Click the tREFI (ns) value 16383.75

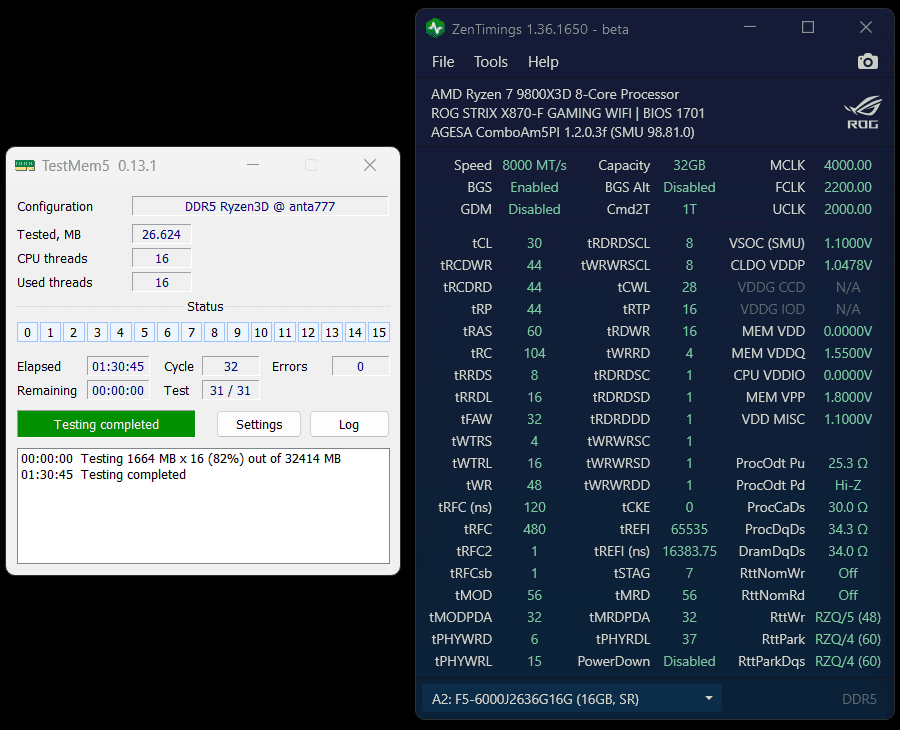tap(689, 551)
